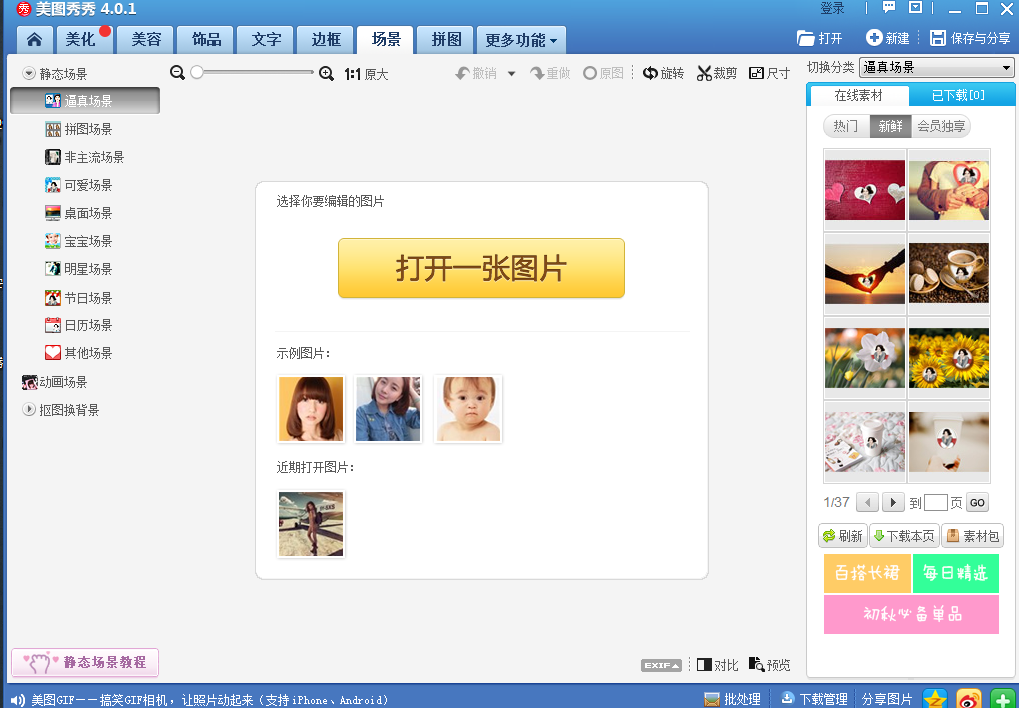This screenshot has width=1019, height=708.
Task: Select the 热门 filter
Action: pyautogui.click(x=846, y=126)
